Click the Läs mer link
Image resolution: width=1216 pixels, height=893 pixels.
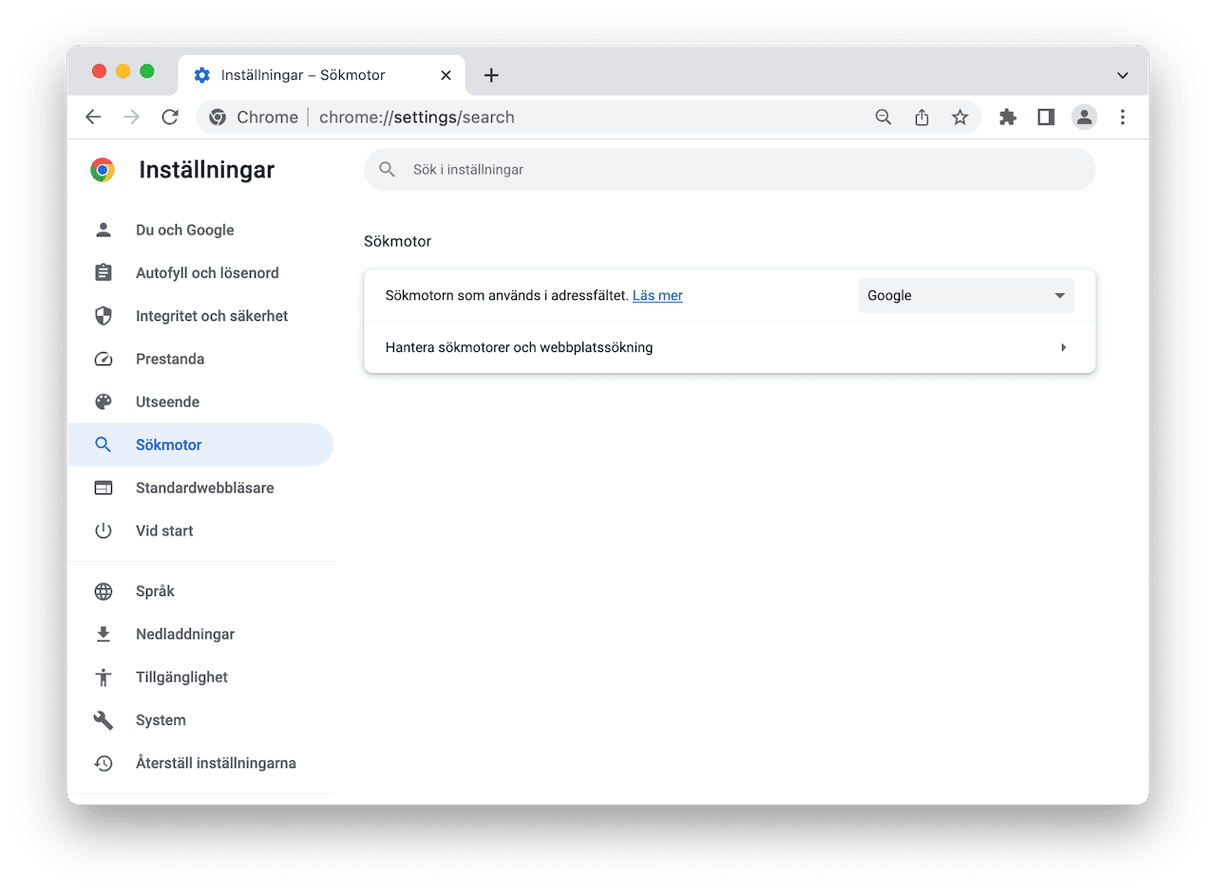point(658,296)
